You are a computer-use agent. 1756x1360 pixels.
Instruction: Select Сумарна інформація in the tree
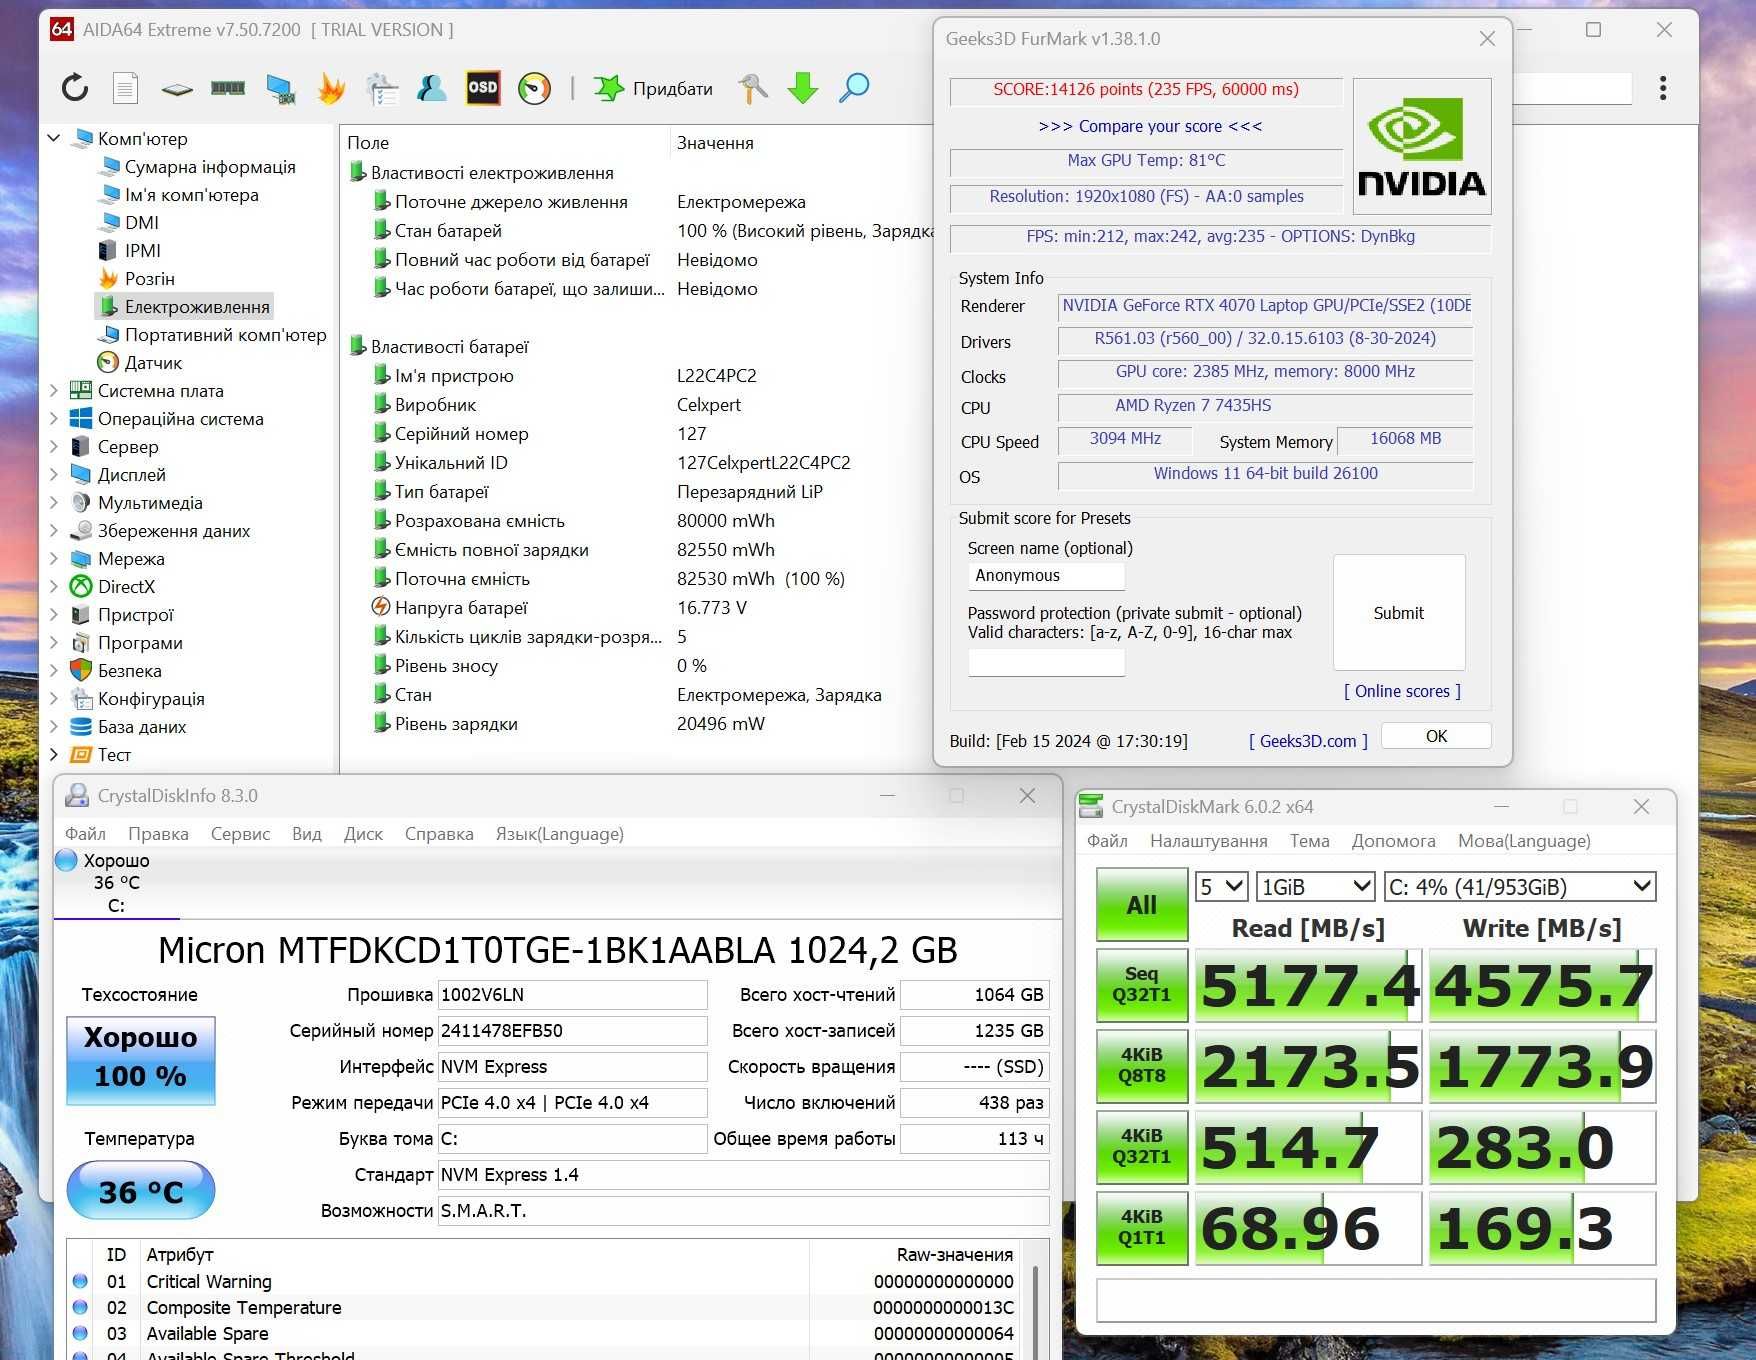210,166
